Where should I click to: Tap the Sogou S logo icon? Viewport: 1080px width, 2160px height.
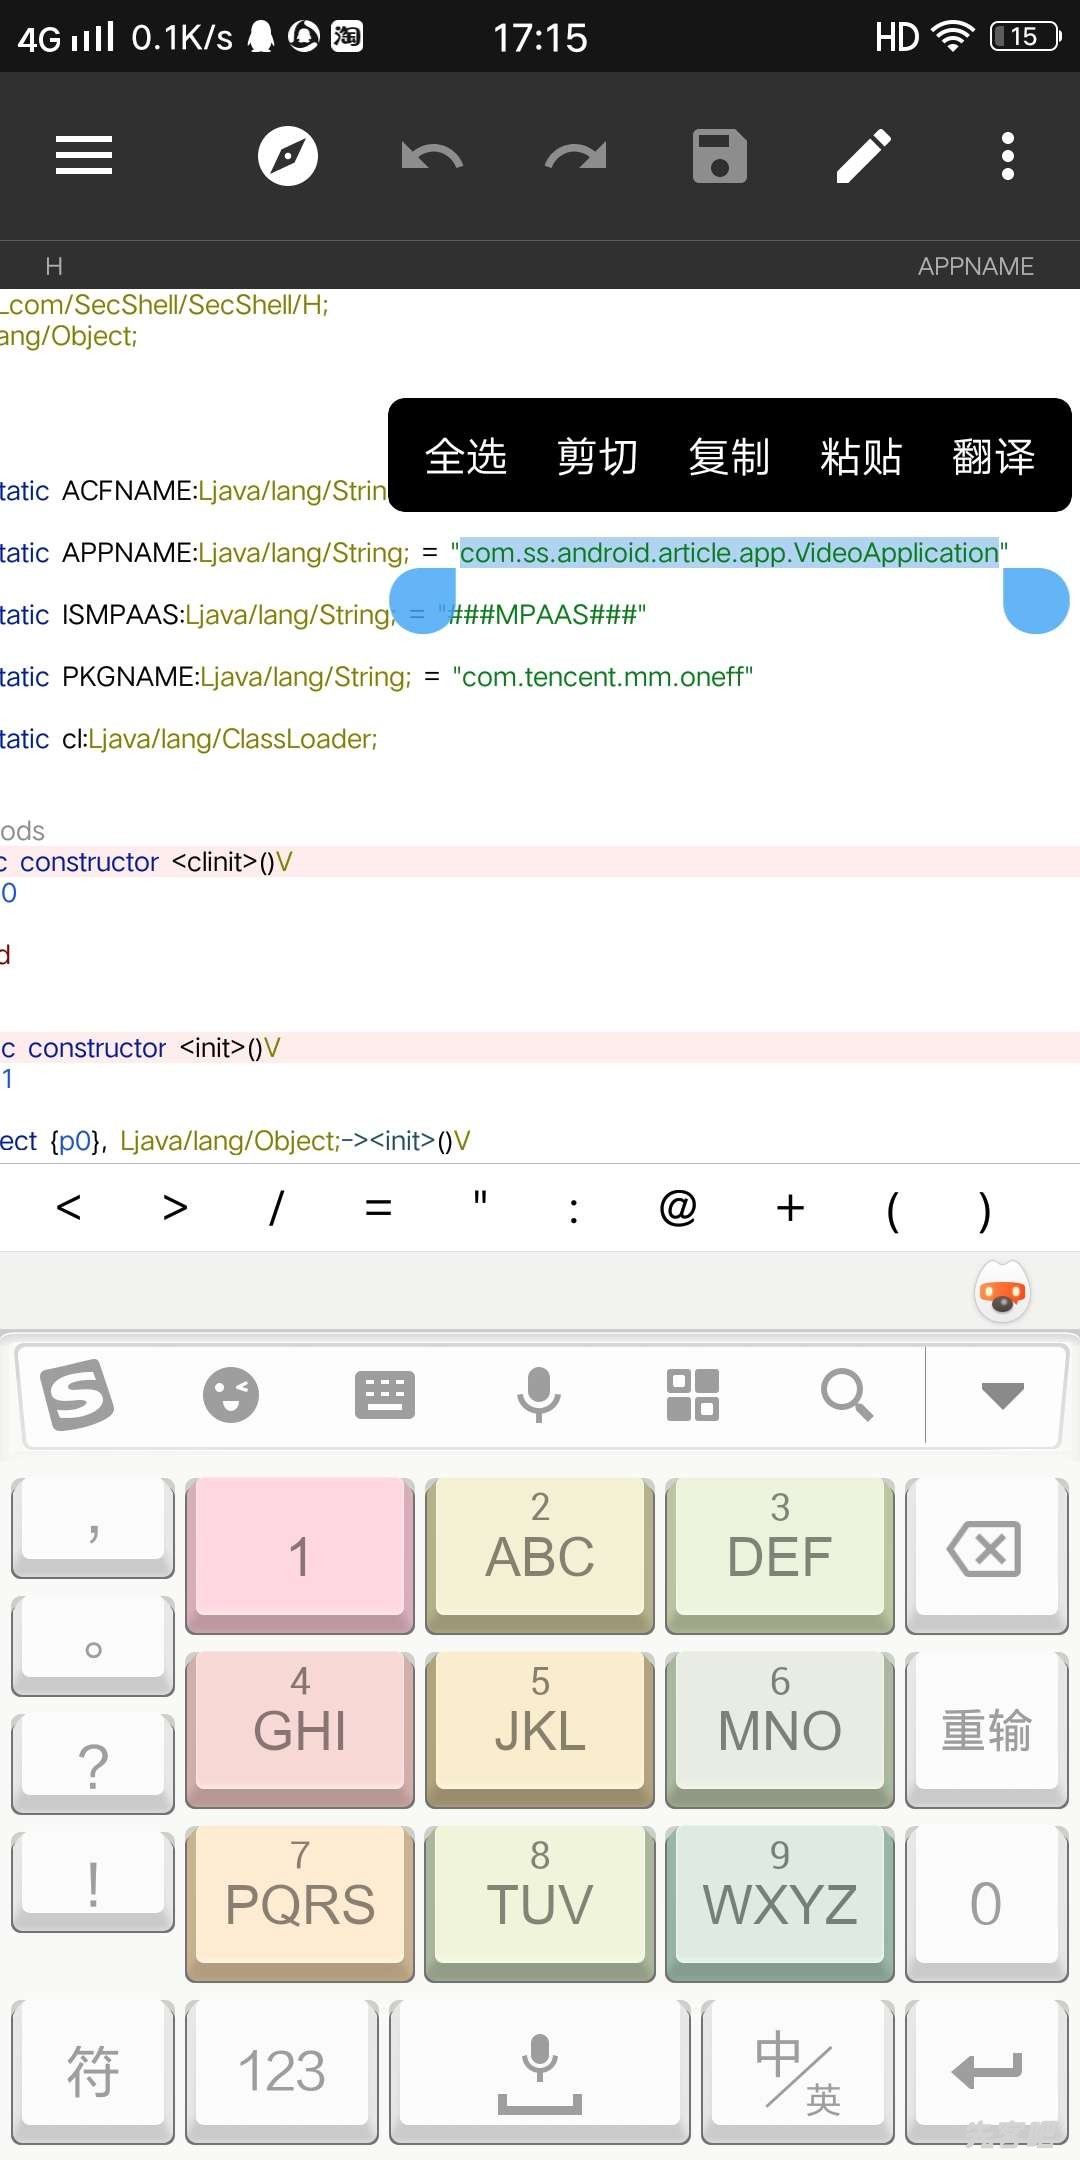point(77,1395)
